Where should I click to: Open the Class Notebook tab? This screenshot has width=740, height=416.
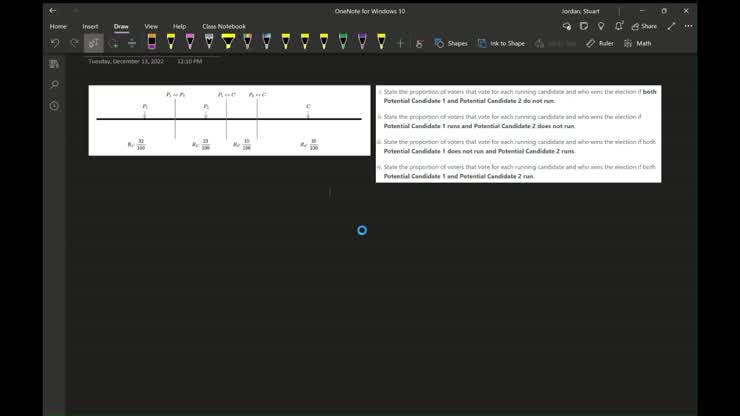point(223,26)
